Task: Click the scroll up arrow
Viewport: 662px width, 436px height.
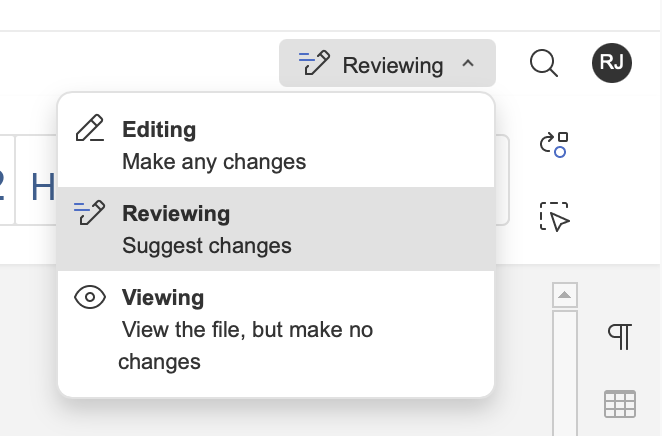Action: (565, 295)
